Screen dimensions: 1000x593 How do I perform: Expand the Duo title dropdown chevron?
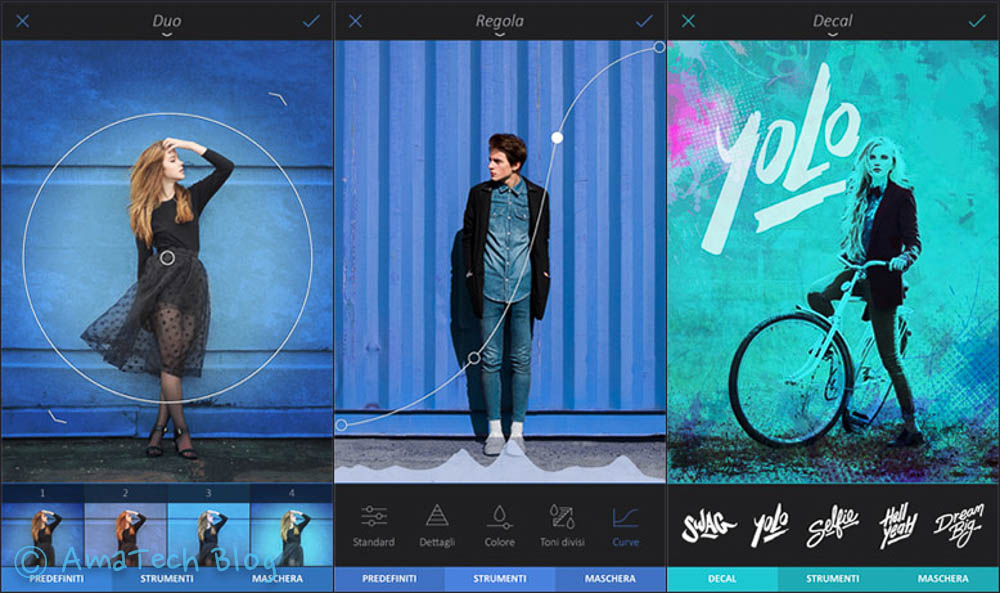166,34
